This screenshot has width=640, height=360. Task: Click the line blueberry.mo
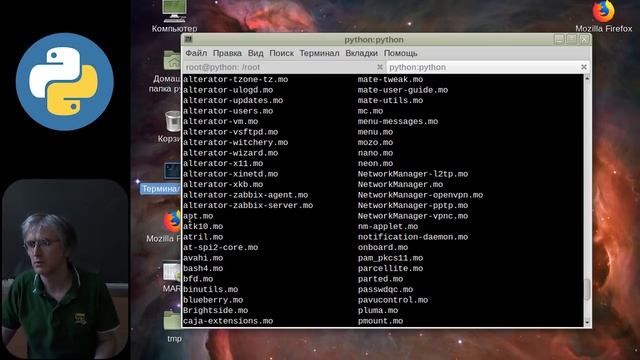pos(213,300)
